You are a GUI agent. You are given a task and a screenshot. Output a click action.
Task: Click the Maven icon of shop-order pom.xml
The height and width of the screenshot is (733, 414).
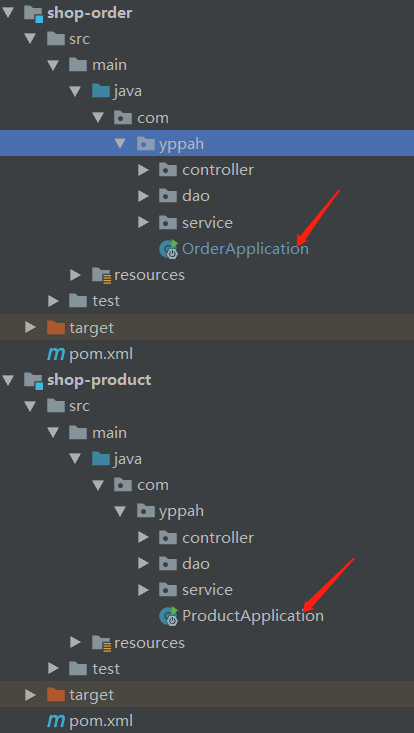click(x=56, y=354)
